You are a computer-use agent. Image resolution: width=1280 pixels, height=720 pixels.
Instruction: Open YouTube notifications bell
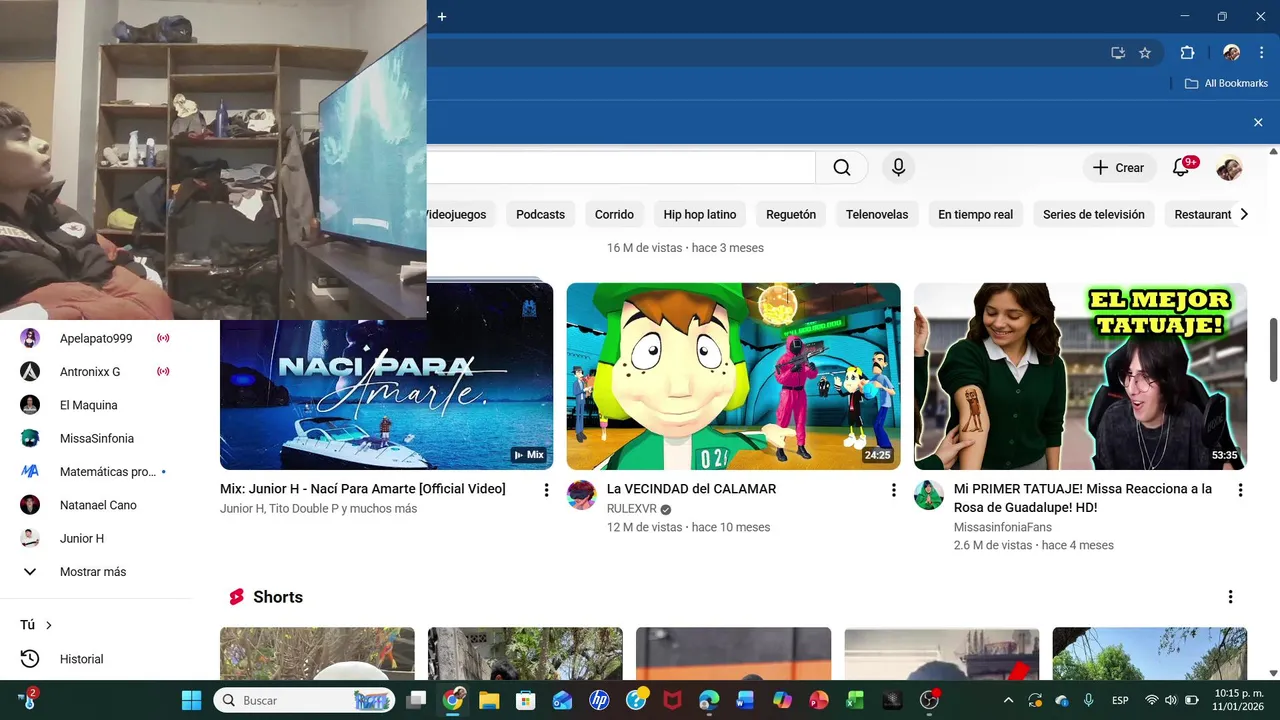click(x=1181, y=168)
